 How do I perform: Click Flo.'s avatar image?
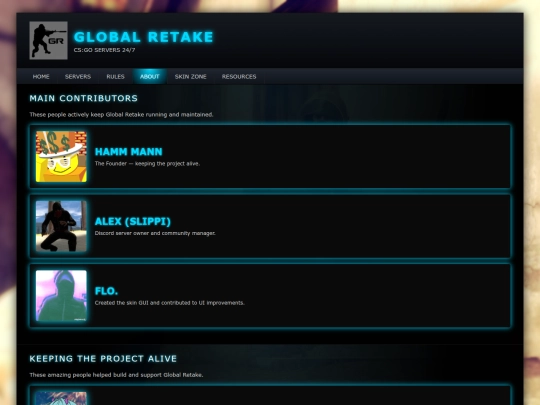point(61,295)
